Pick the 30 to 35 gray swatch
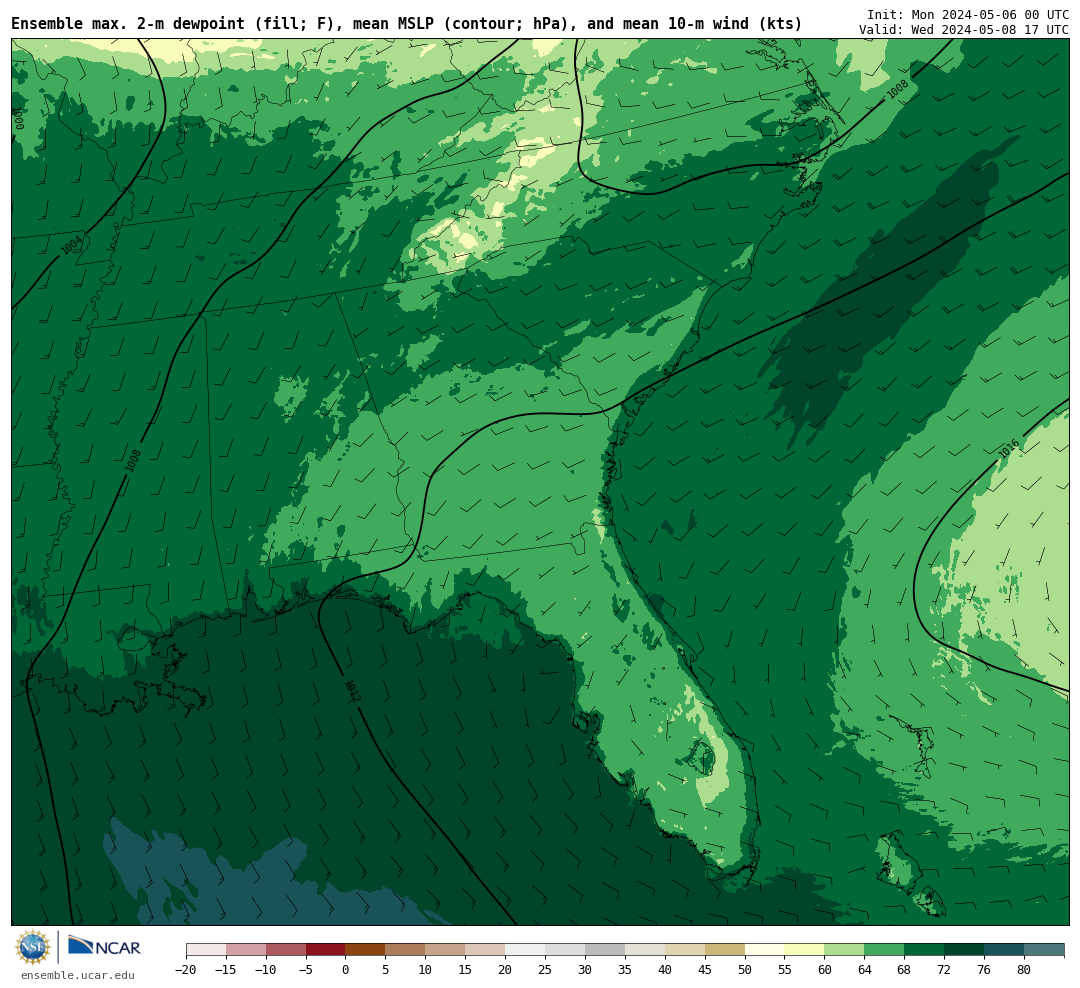This screenshot has height=988, width=1080. coord(605,950)
